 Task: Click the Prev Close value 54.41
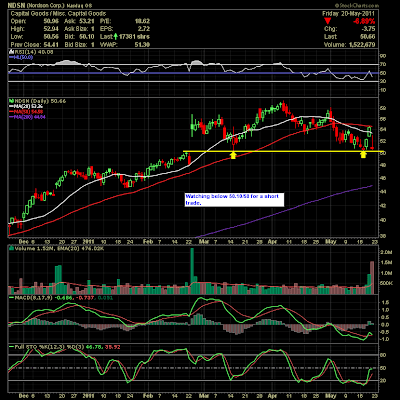point(51,45)
